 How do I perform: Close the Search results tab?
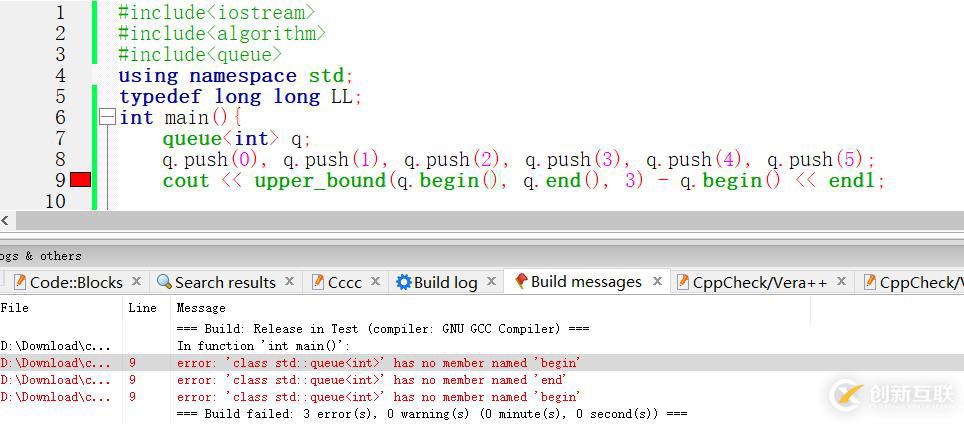click(x=290, y=281)
